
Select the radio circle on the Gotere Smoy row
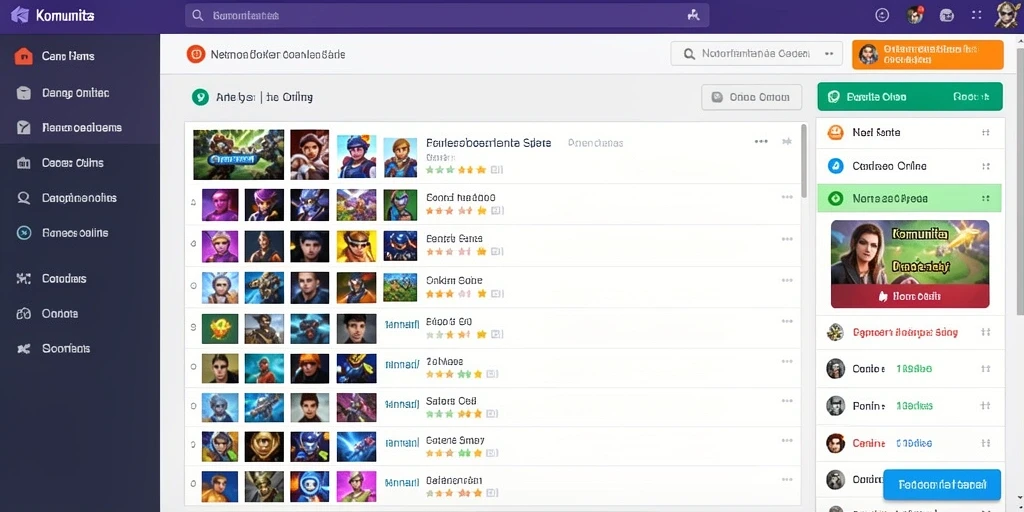193,445
